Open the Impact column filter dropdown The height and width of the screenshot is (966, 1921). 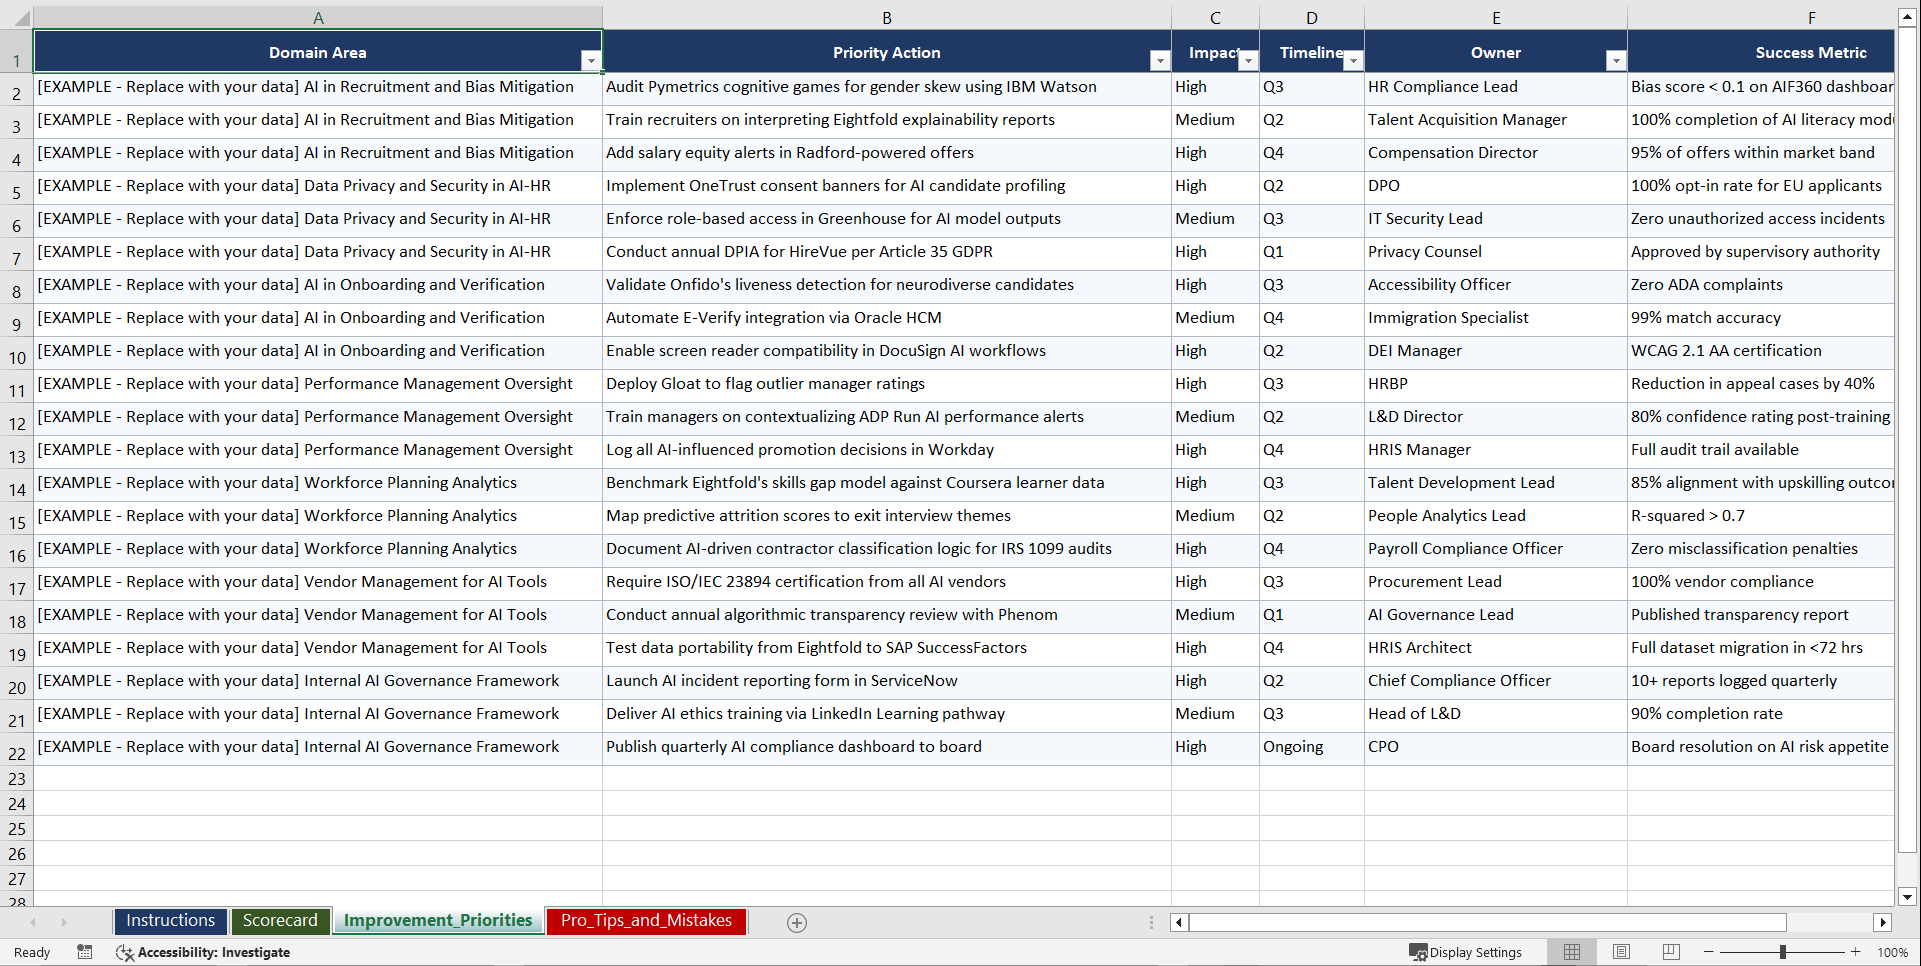pyautogui.click(x=1247, y=60)
